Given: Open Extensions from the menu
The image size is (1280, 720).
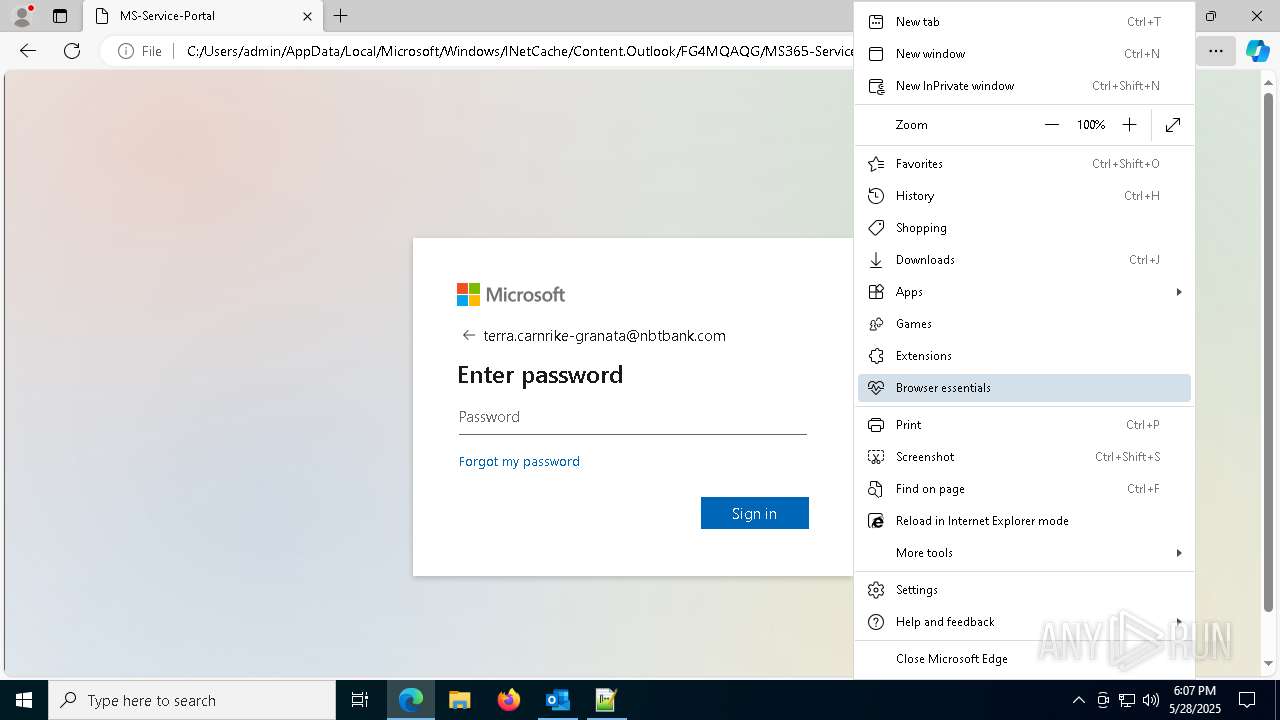Looking at the screenshot, I should (1024, 356).
